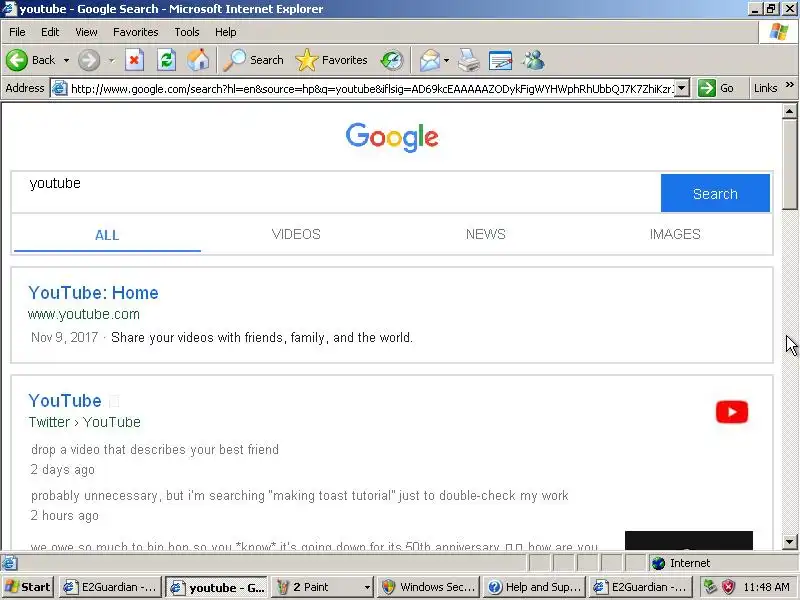Image resolution: width=800 pixels, height=600 pixels.
Task: Click the blue Search button
Action: pos(715,193)
